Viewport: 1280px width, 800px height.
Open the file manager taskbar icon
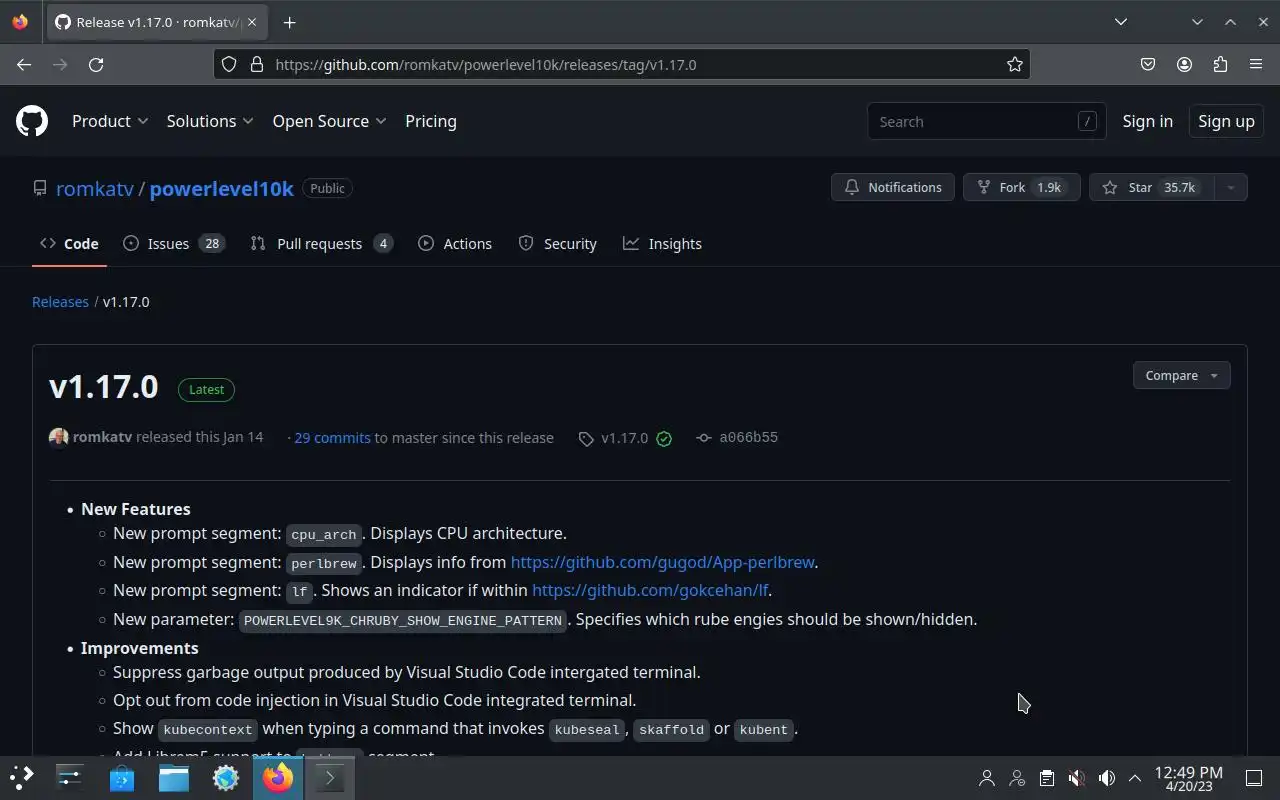174,777
